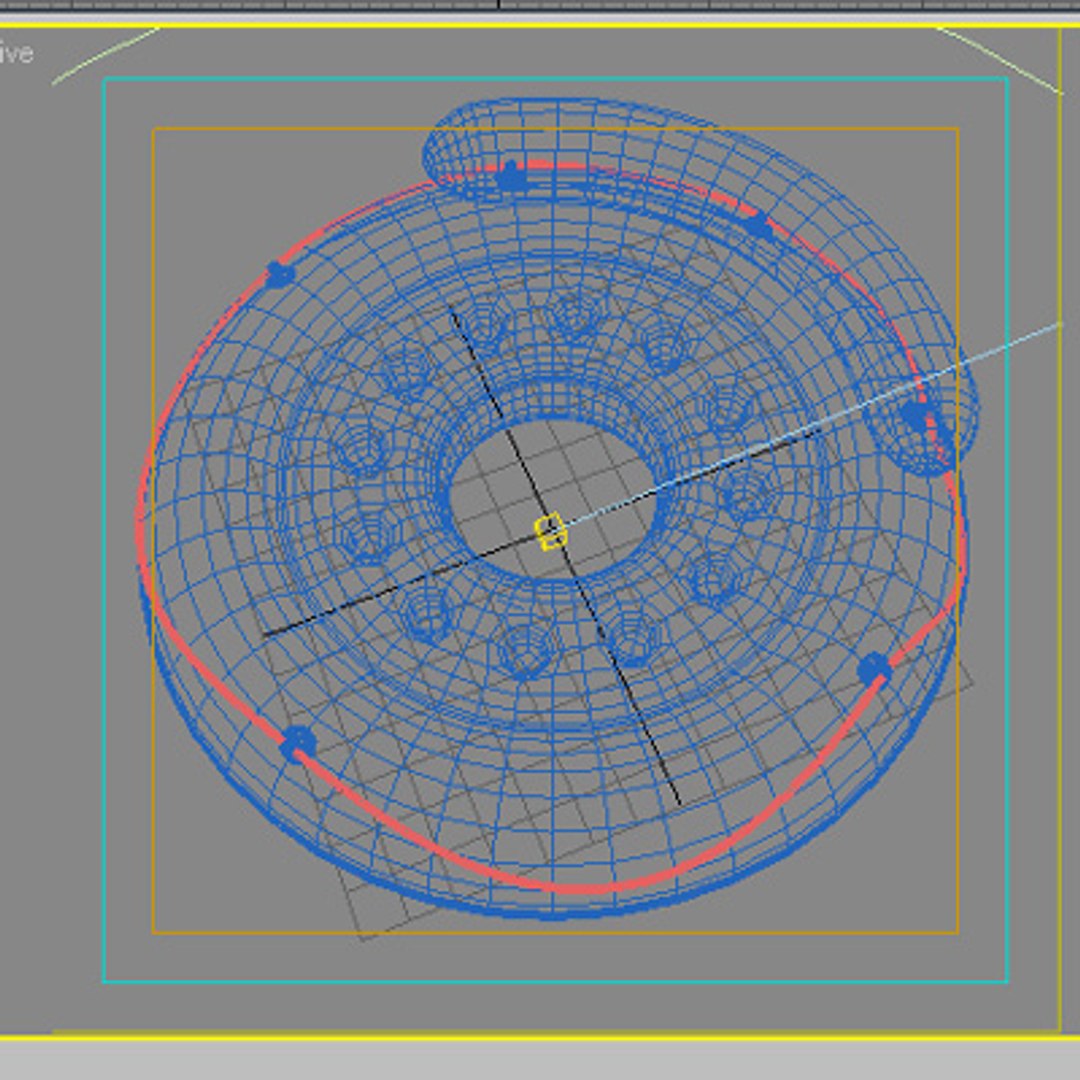Open the Perspective viewport label menu
Viewport: 1080px width, 1080px height.
tap(15, 54)
